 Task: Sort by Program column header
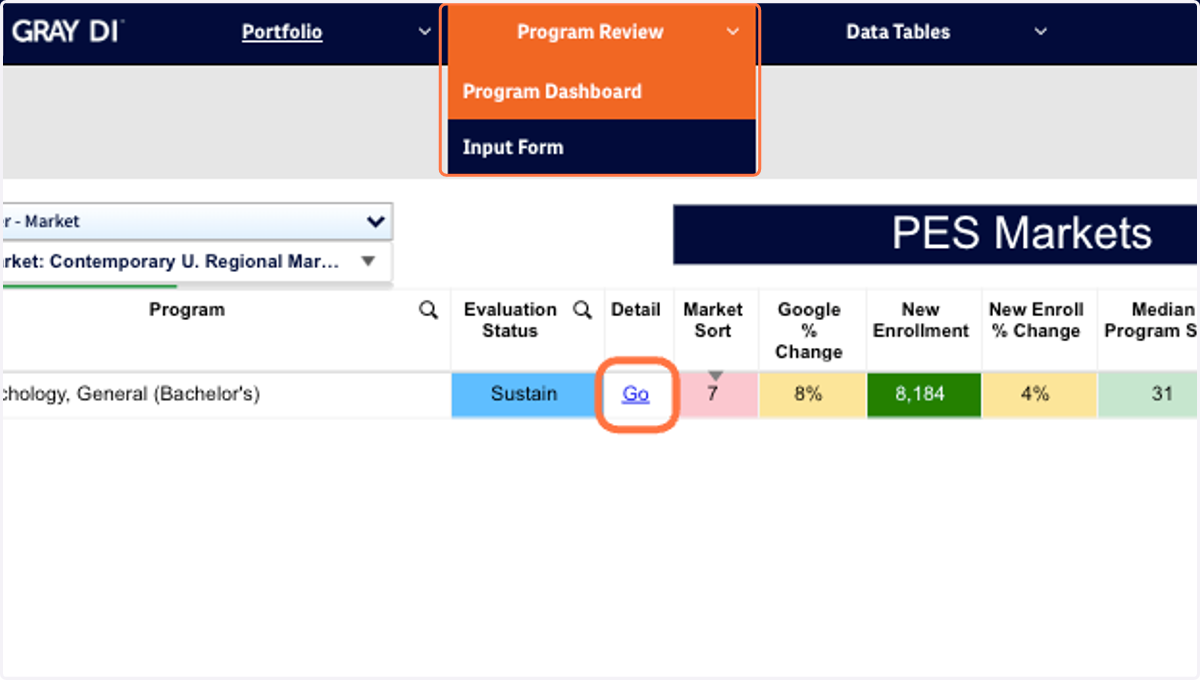[x=187, y=310]
